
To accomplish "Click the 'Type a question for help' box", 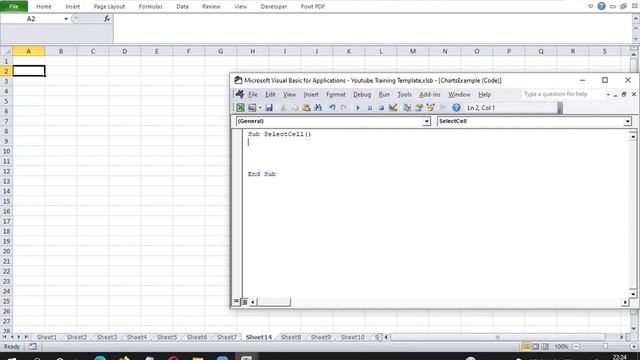I will [563, 94].
